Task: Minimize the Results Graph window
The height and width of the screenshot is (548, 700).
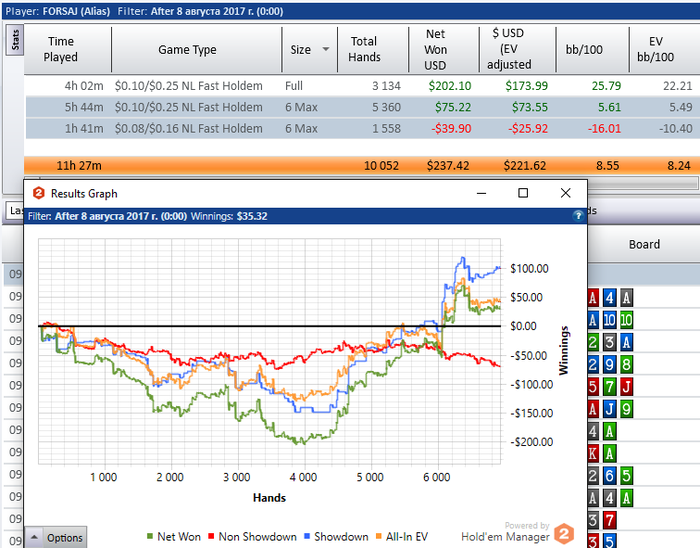Action: tap(481, 193)
